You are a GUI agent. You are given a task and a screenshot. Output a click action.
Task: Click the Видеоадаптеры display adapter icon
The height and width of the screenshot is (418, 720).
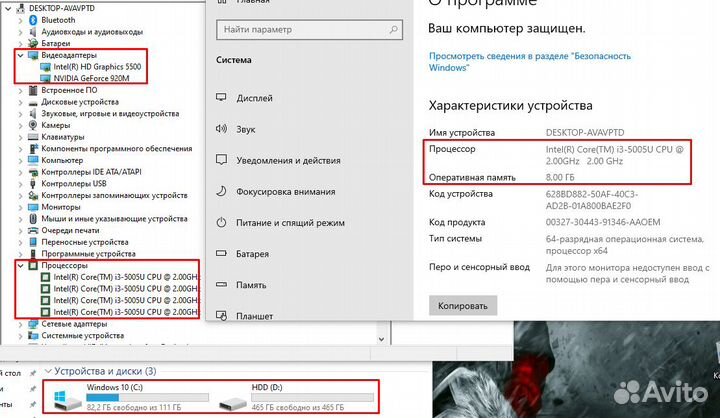click(33, 55)
